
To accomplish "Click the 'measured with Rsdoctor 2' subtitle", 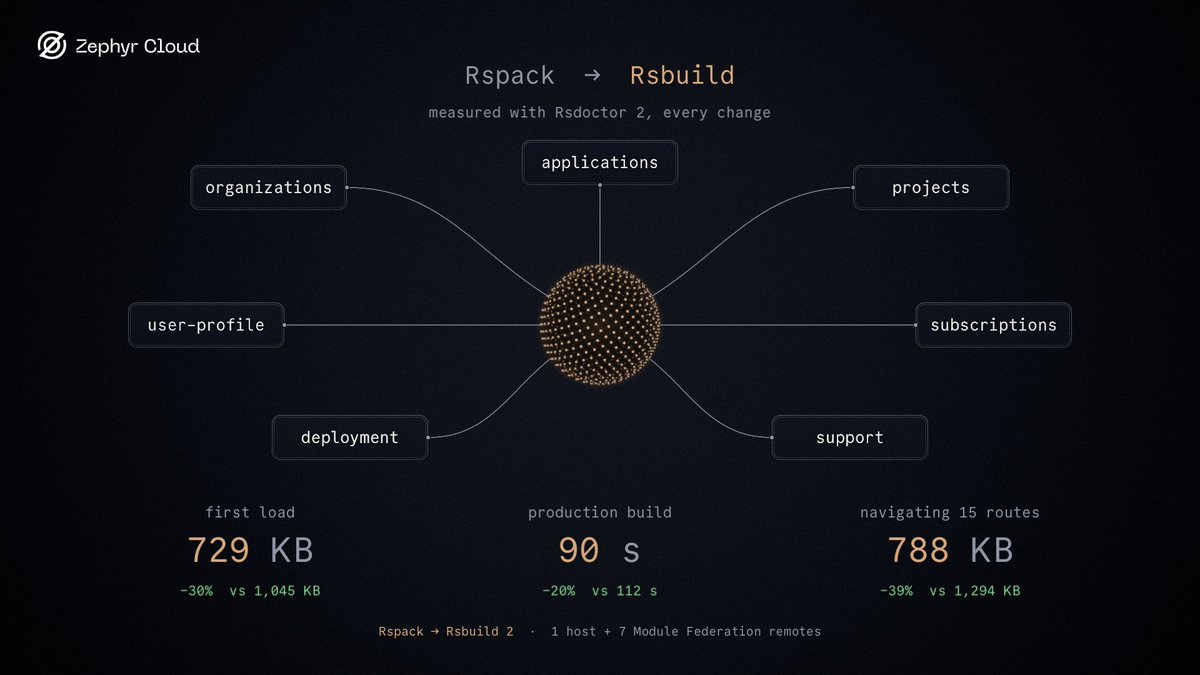I will [x=600, y=113].
